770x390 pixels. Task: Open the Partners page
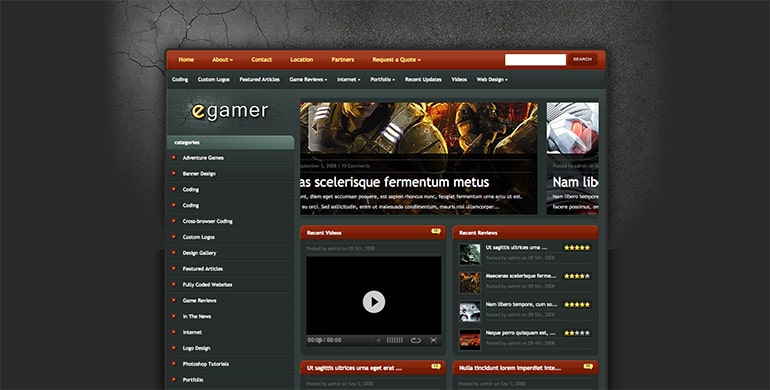(x=343, y=59)
